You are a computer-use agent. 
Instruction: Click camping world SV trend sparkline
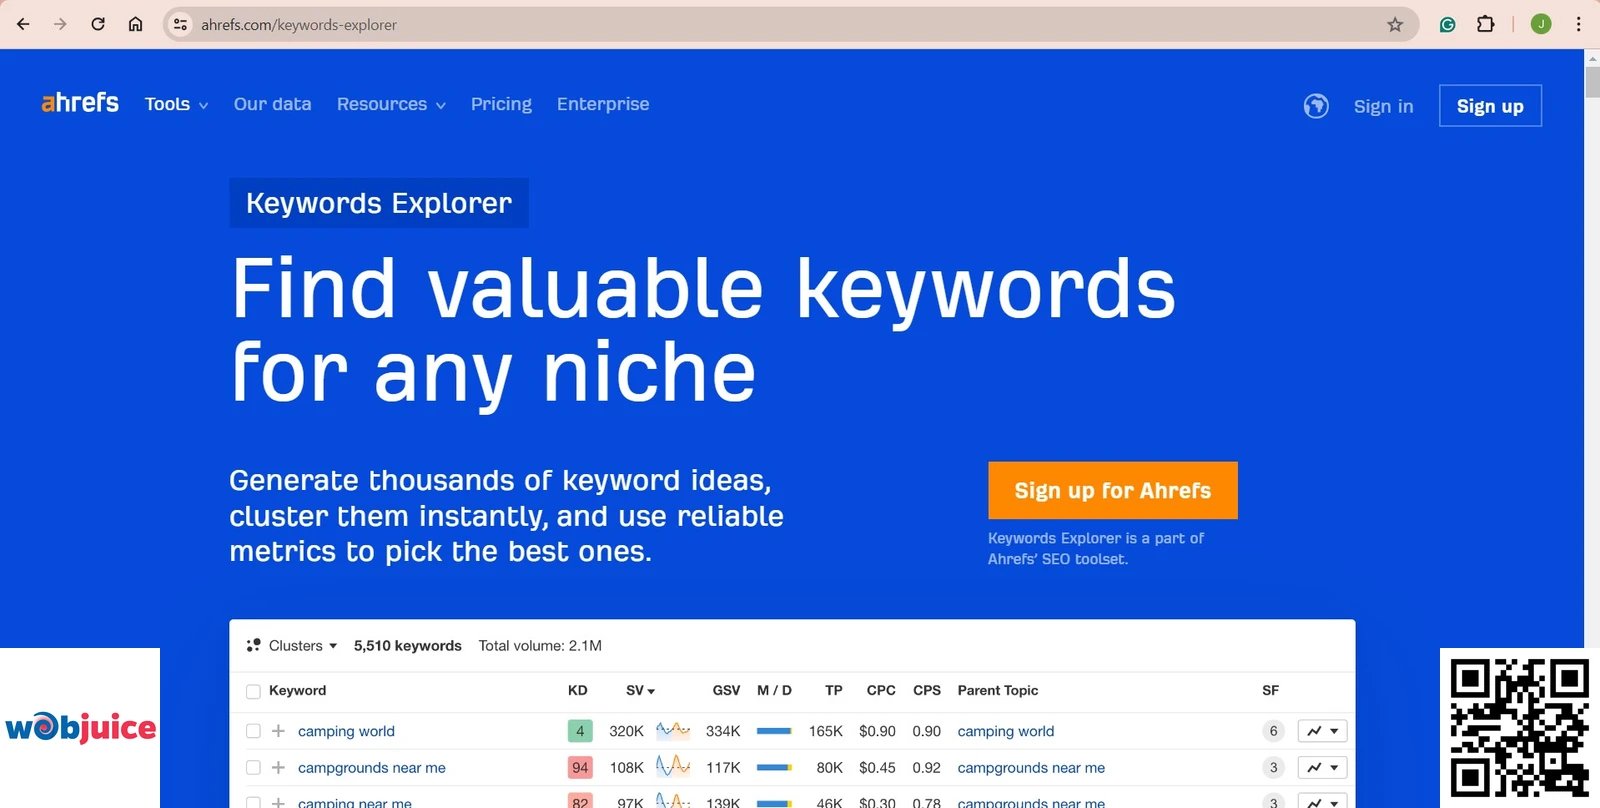point(673,730)
